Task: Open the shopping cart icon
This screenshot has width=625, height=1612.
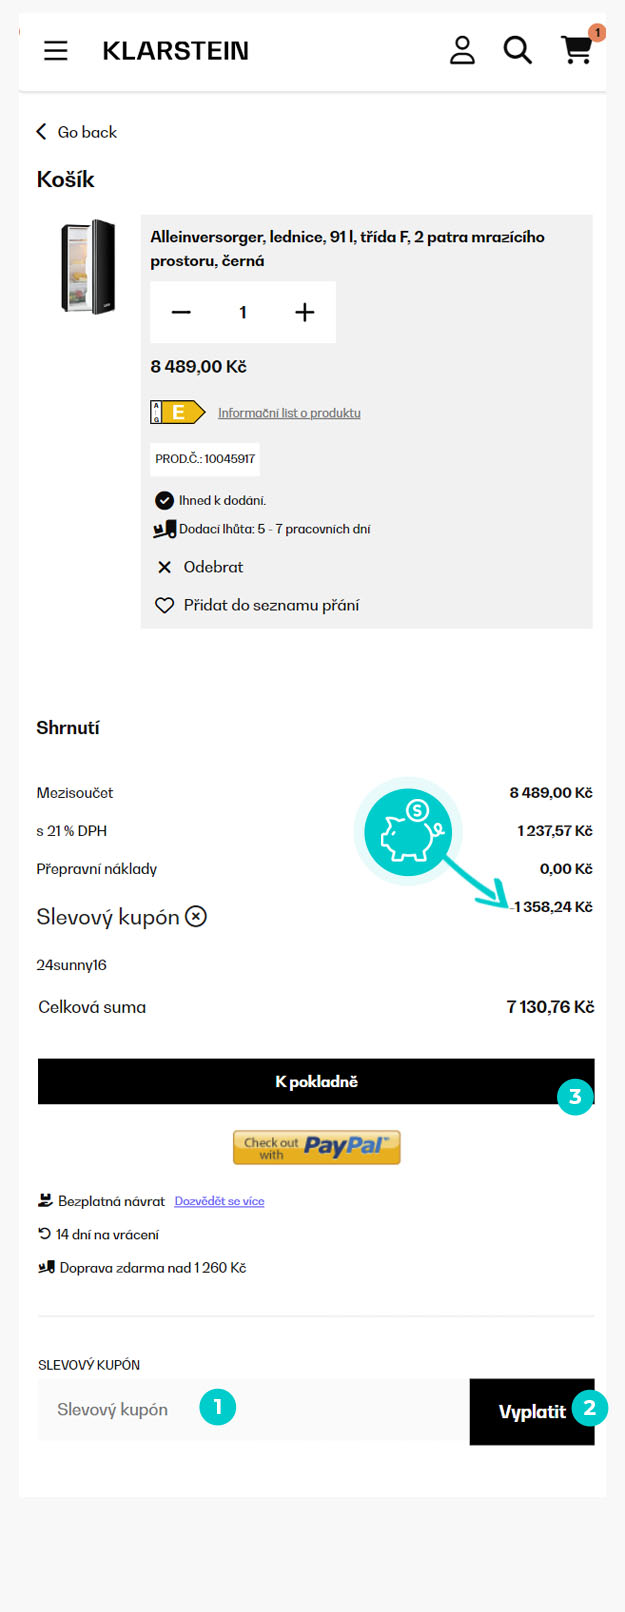Action: 576,50
